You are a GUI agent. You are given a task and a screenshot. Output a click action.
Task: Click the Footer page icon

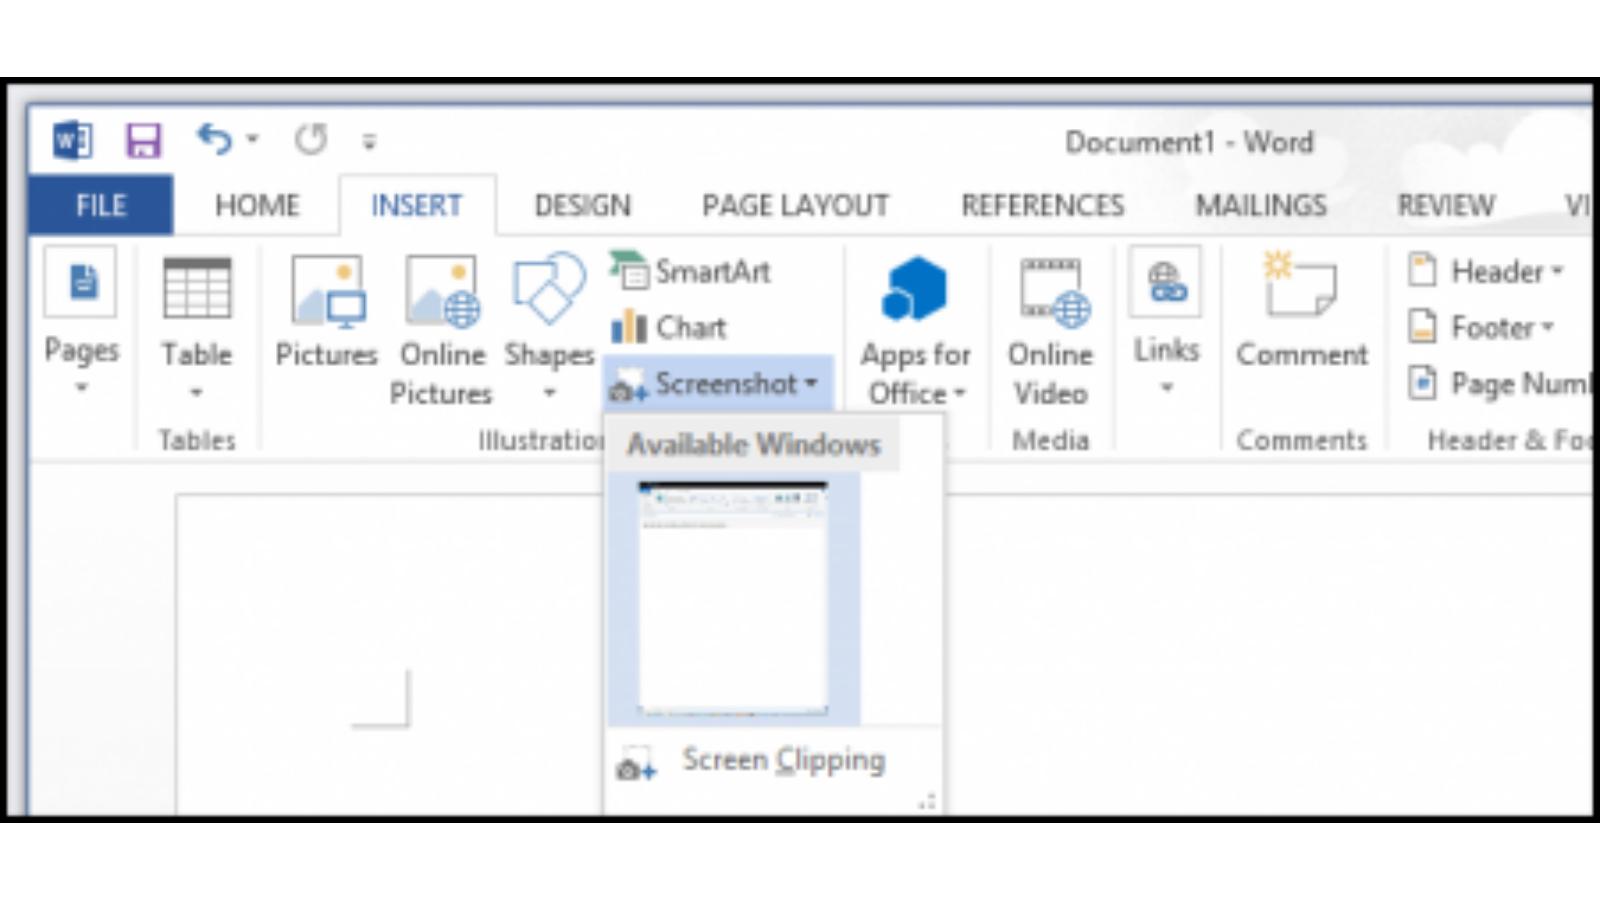point(1422,327)
